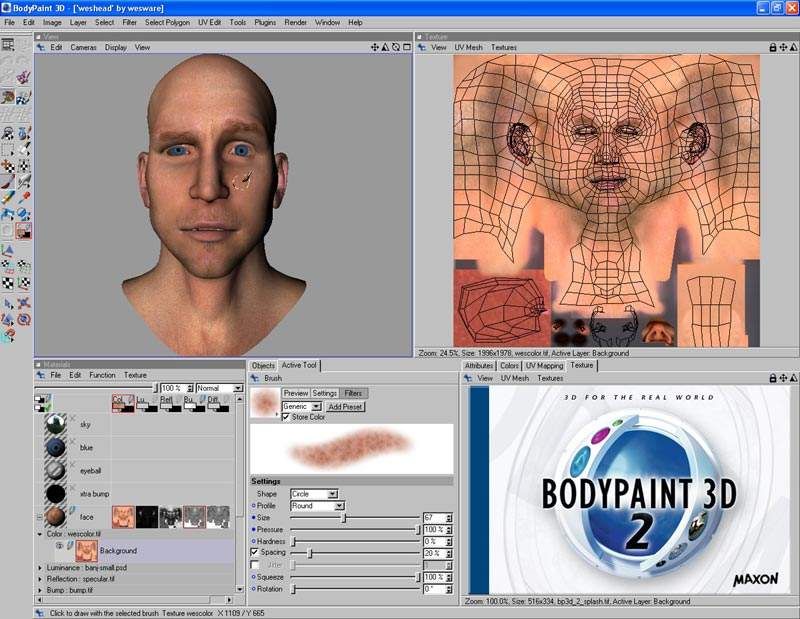800x619 pixels.
Task: Open the foreground/background color swatch tool
Action: point(23,231)
